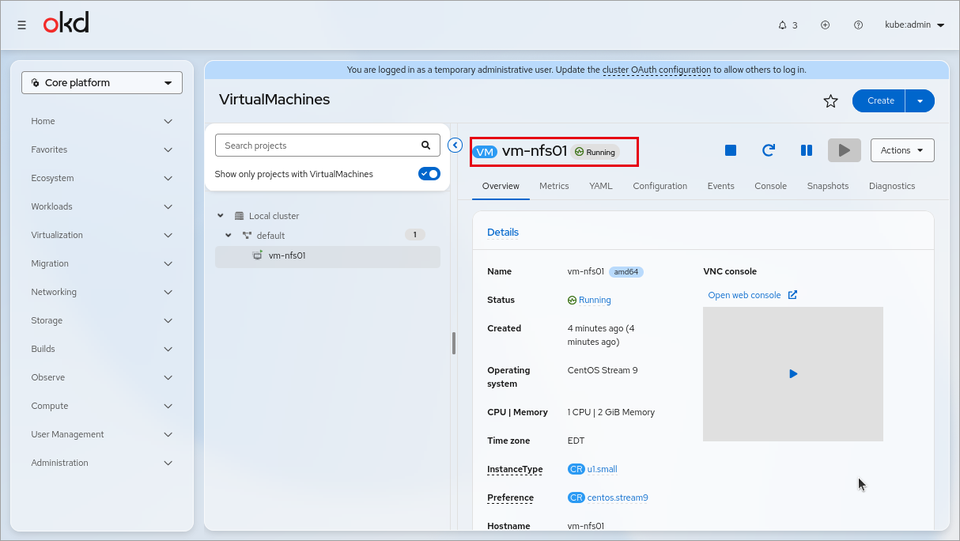Image resolution: width=960 pixels, height=541 pixels.
Task: Pause the virtual machine
Action: click(806, 151)
